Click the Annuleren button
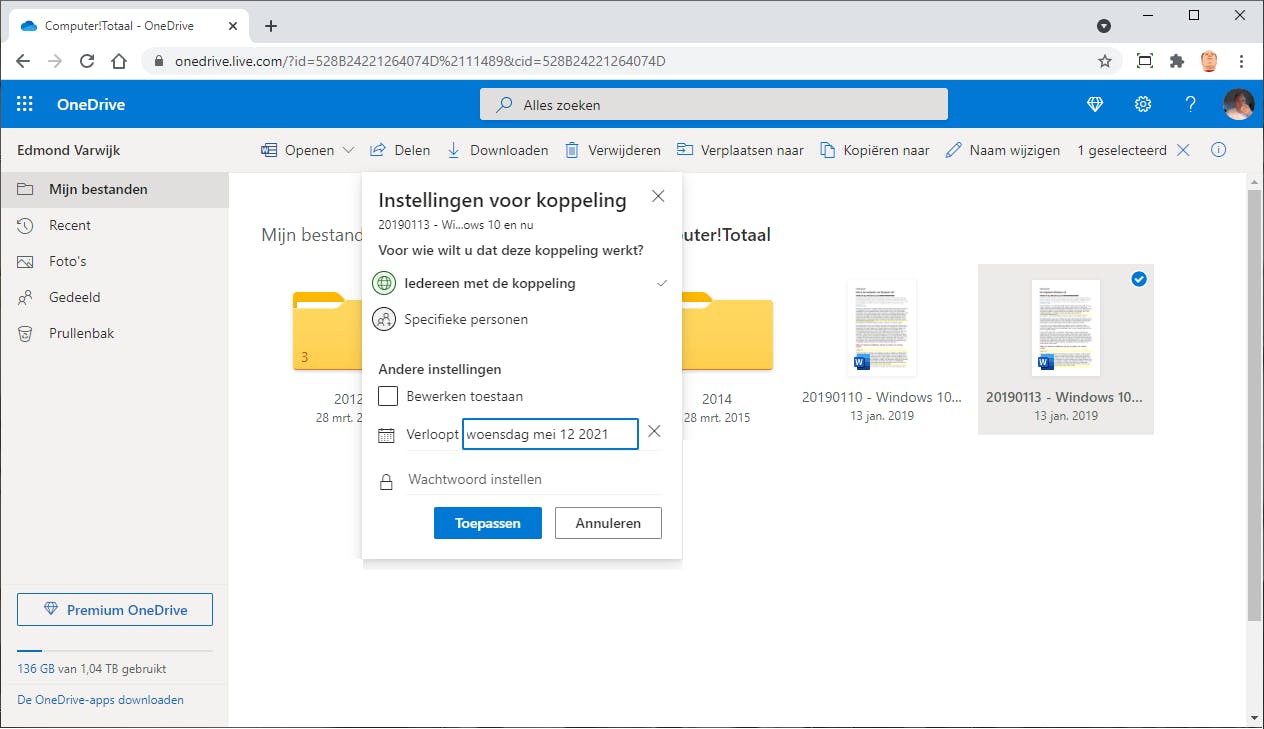 [608, 523]
